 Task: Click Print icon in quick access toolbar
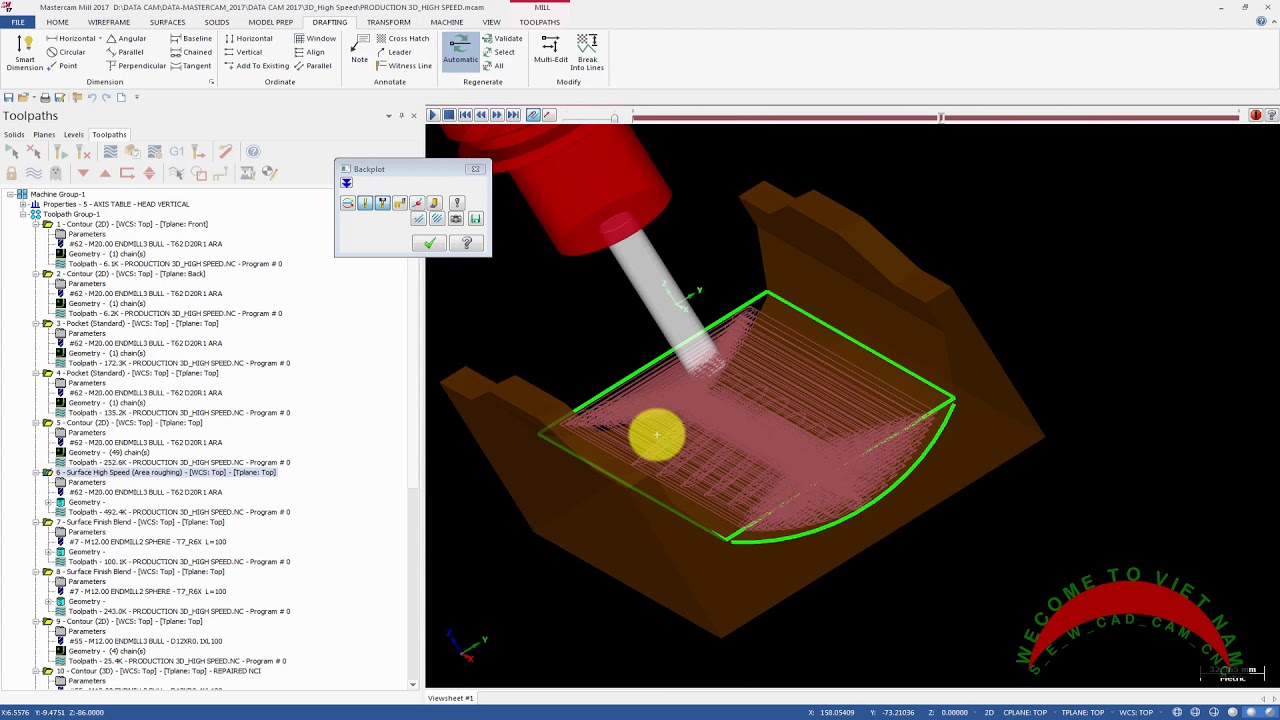tap(44, 97)
